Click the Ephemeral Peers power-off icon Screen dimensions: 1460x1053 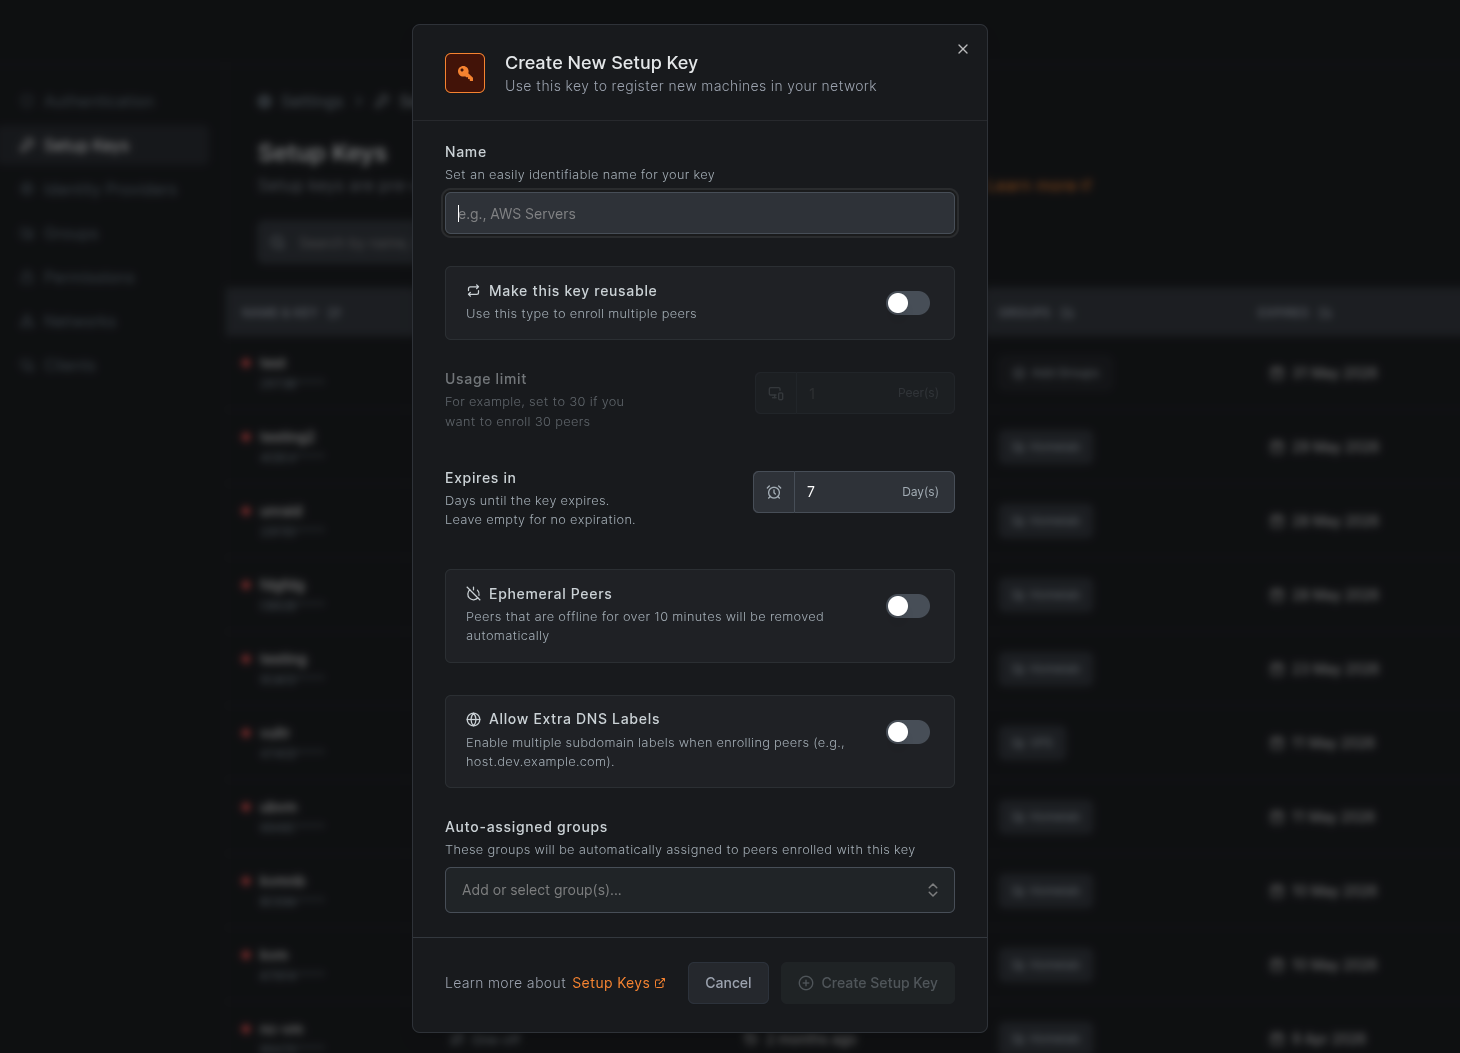[x=474, y=594]
